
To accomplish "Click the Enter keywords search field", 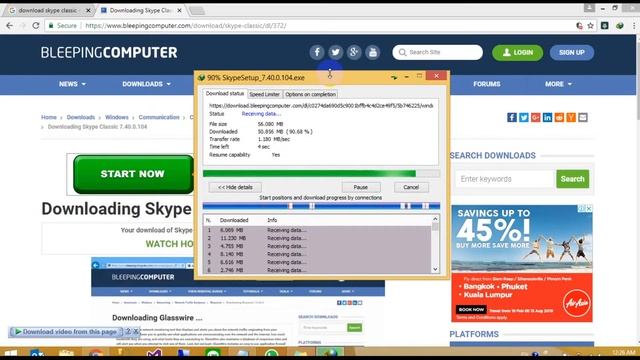I will tap(505, 179).
